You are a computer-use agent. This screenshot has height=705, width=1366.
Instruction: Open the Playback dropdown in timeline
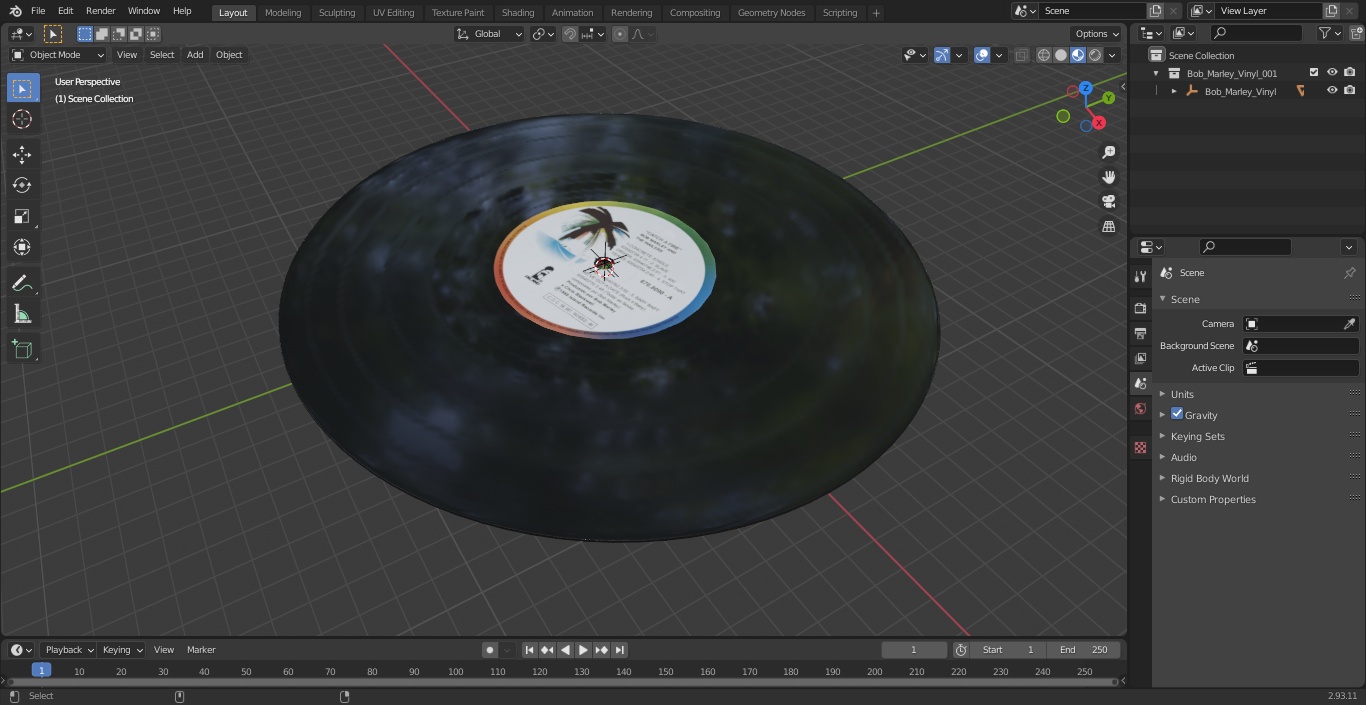click(68, 650)
